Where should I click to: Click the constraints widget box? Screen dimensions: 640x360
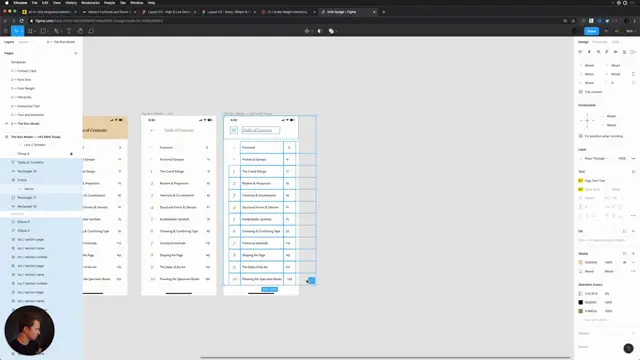pos(587,121)
